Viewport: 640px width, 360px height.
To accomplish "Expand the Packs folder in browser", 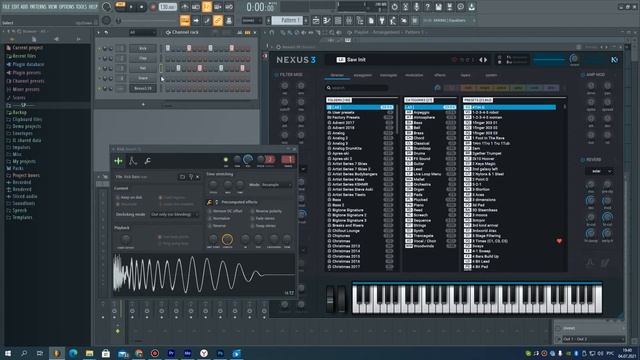I will pos(18,168).
